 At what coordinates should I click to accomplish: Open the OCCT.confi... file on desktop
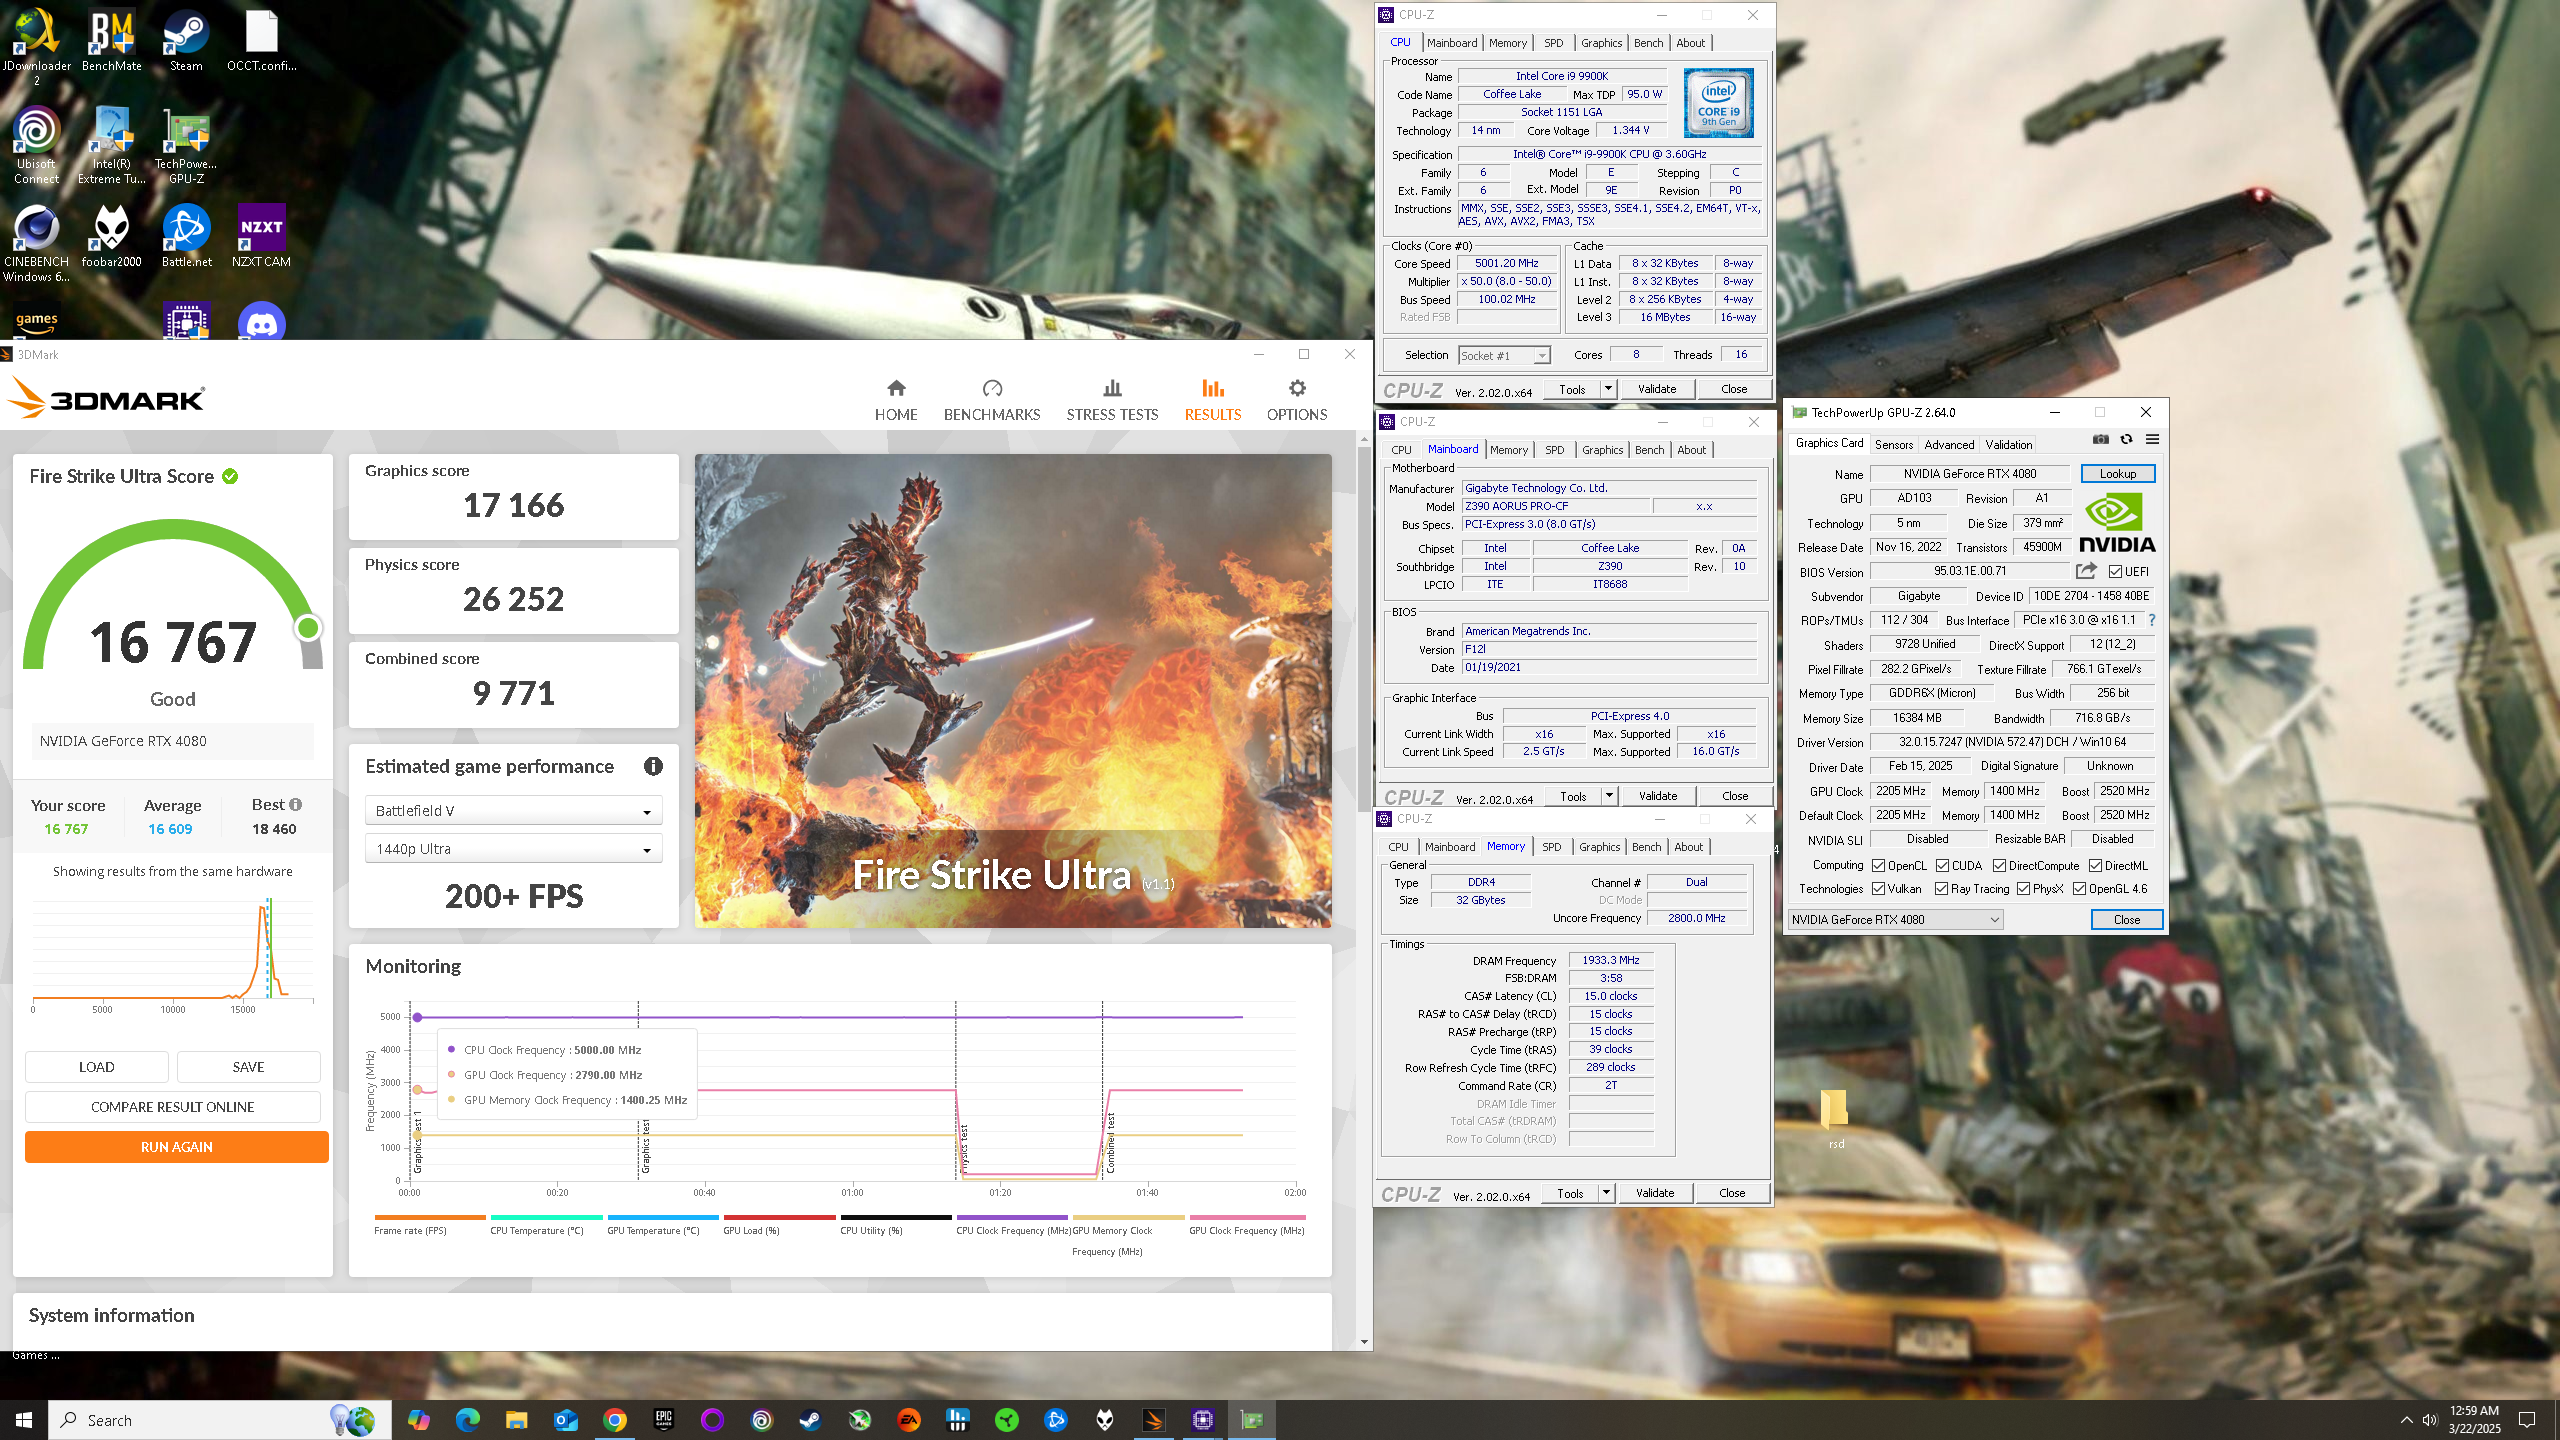262,40
